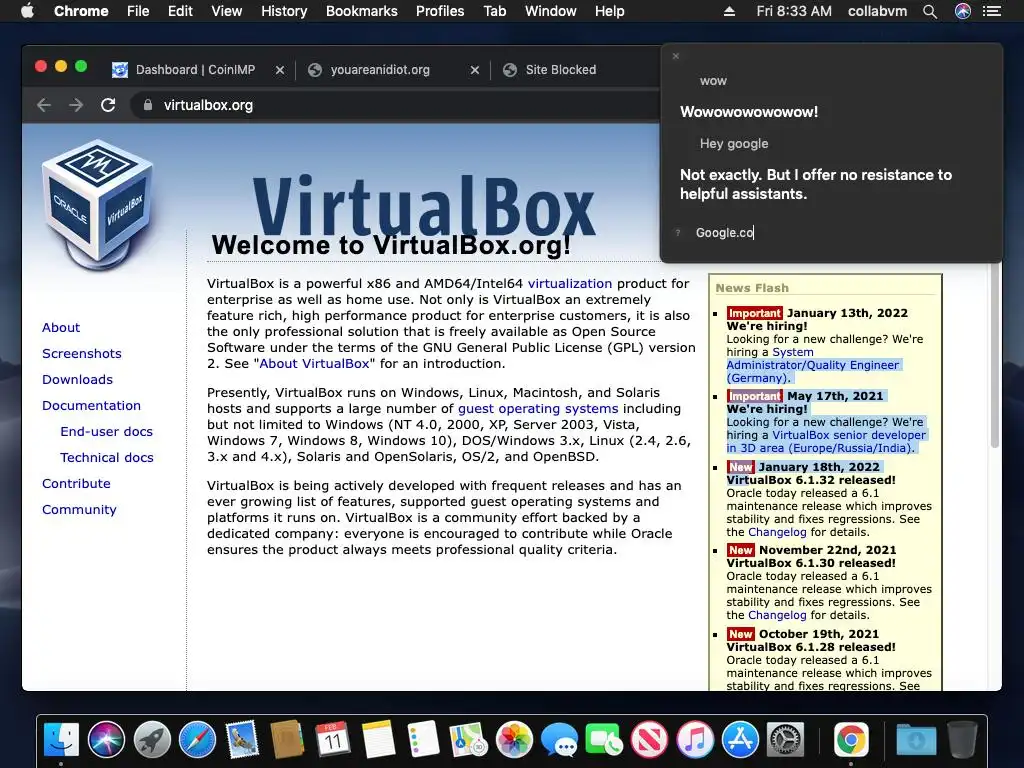Viewport: 1024px width, 768px height.
Task: Click the padlock site info icon
Action: tap(148, 105)
